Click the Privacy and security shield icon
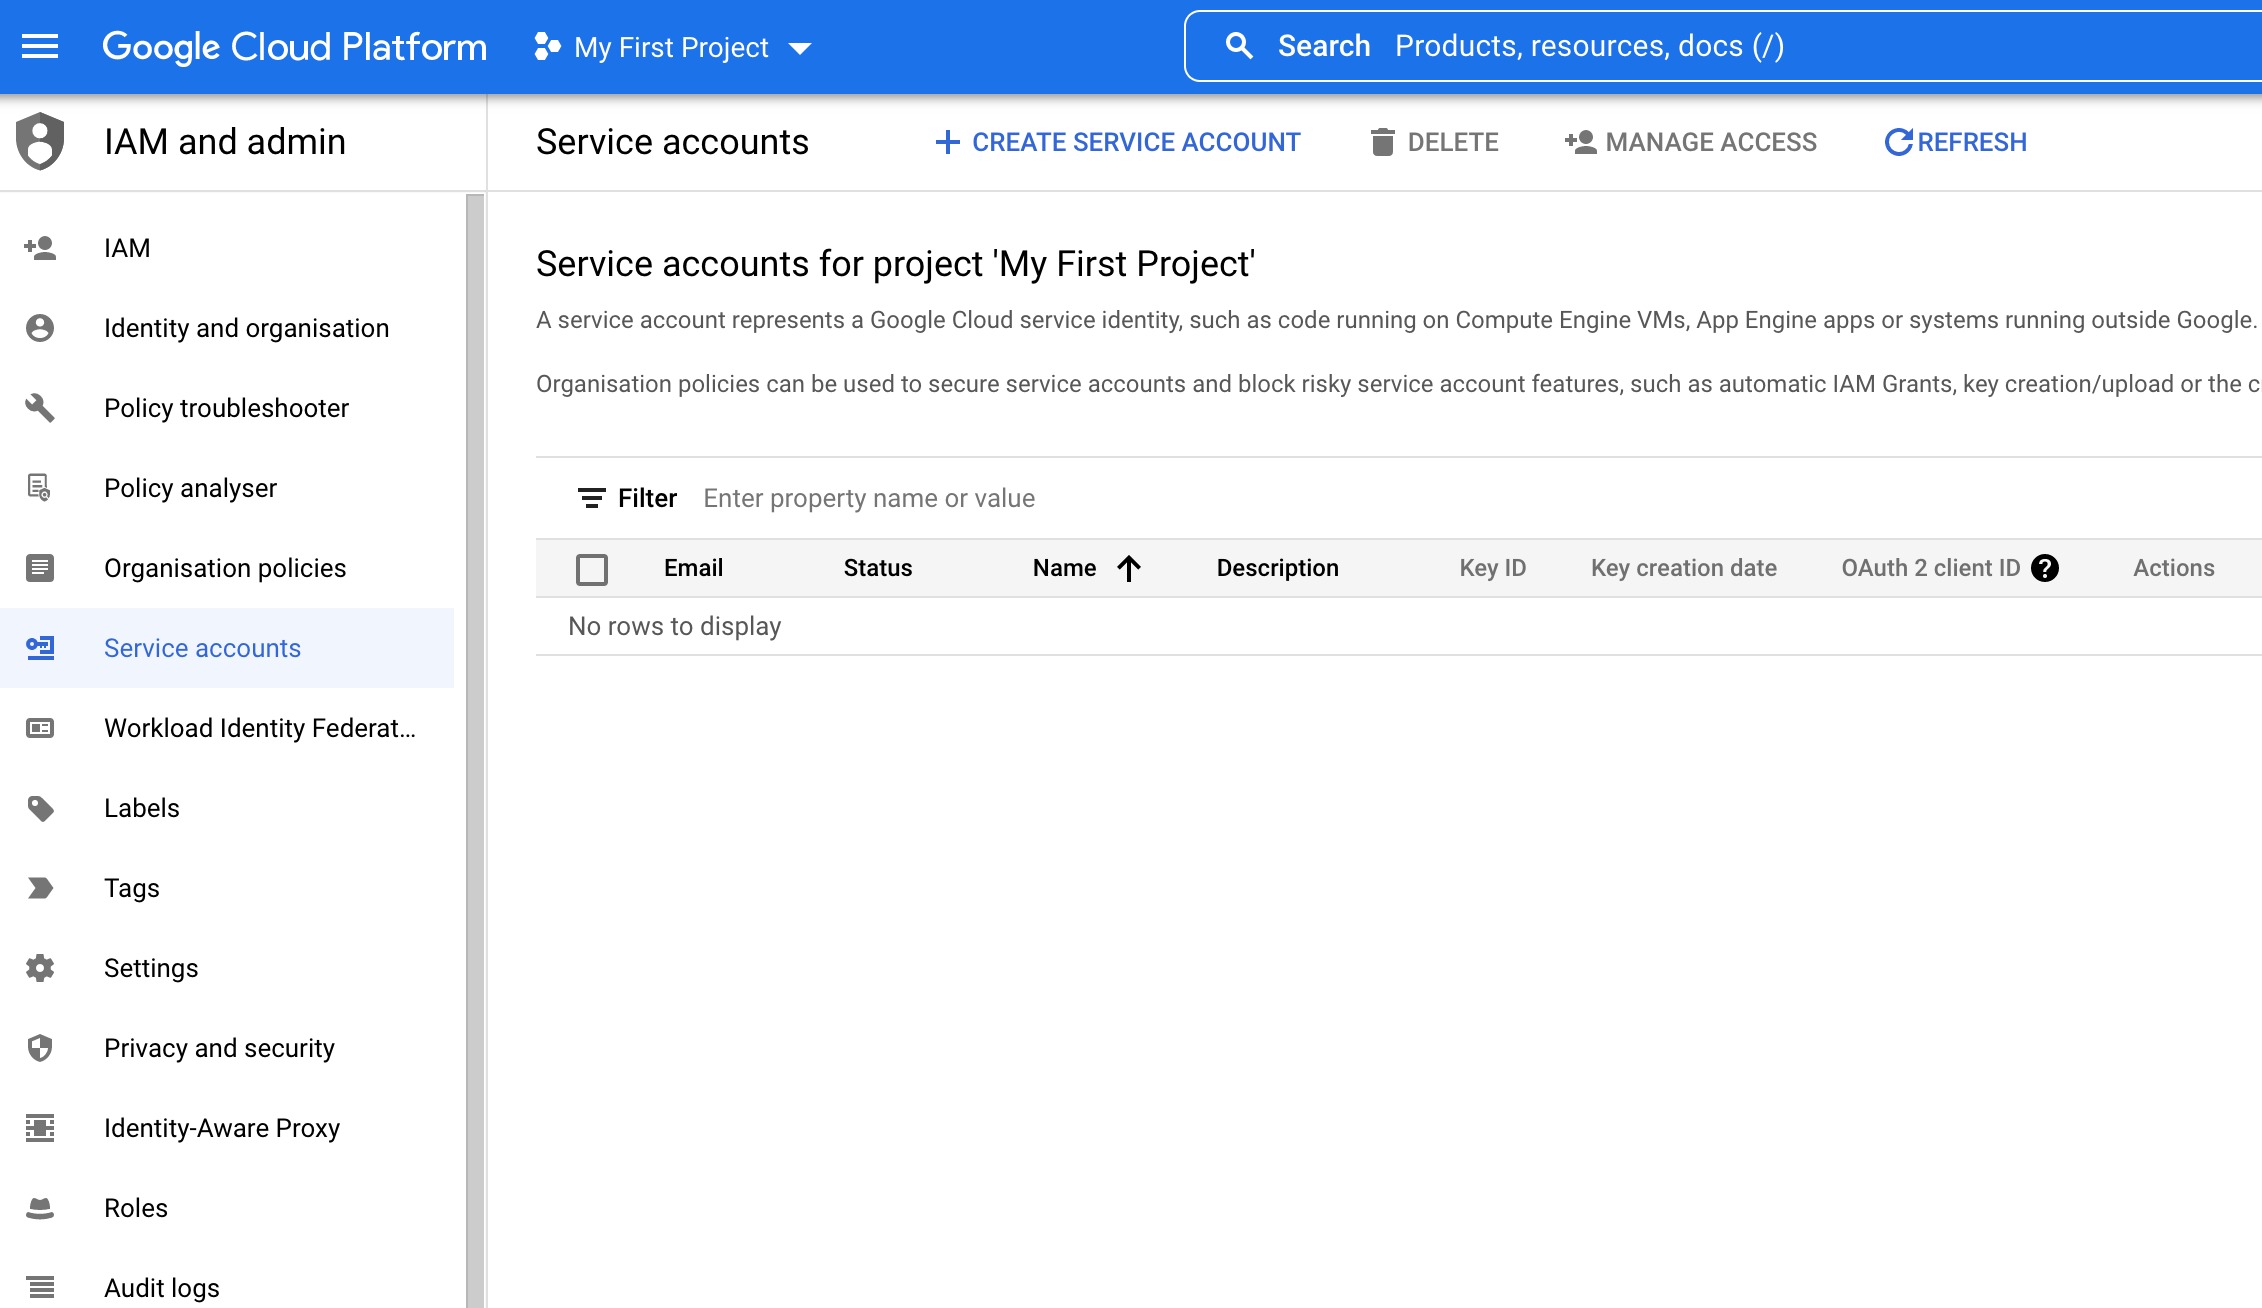This screenshot has height=1308, width=2262. click(x=40, y=1048)
